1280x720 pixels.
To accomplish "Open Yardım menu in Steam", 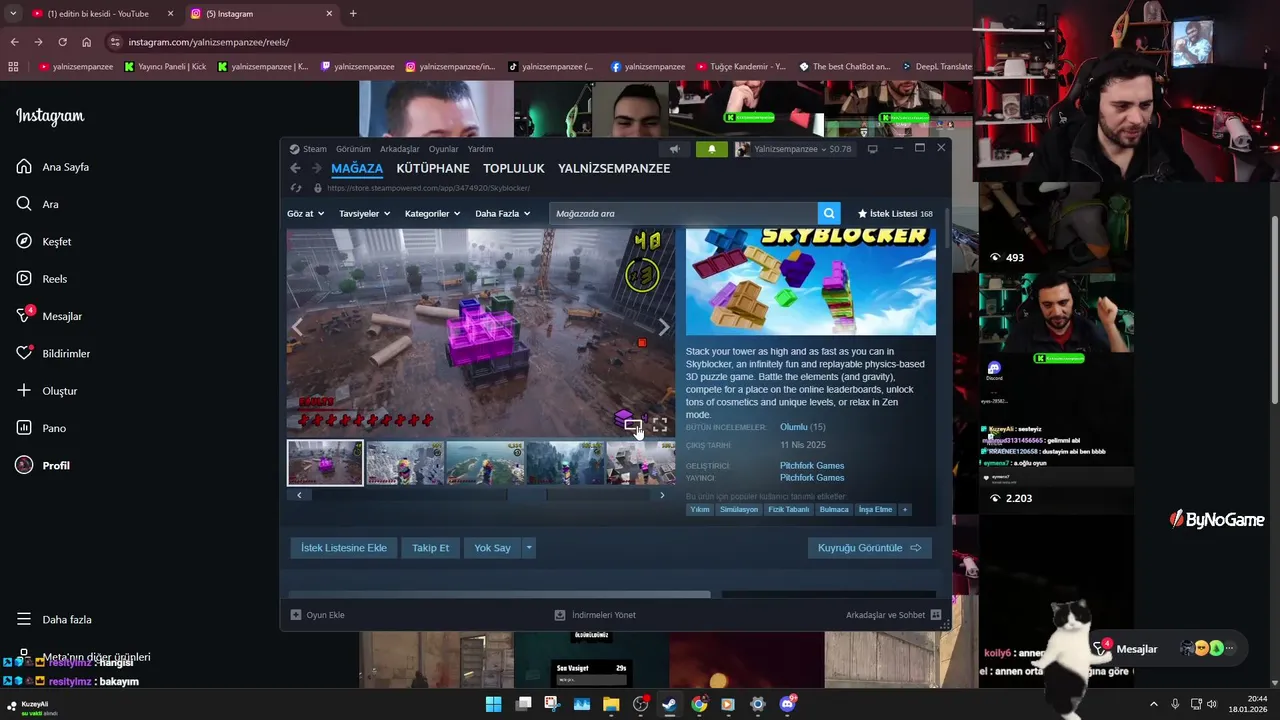I will click(481, 149).
